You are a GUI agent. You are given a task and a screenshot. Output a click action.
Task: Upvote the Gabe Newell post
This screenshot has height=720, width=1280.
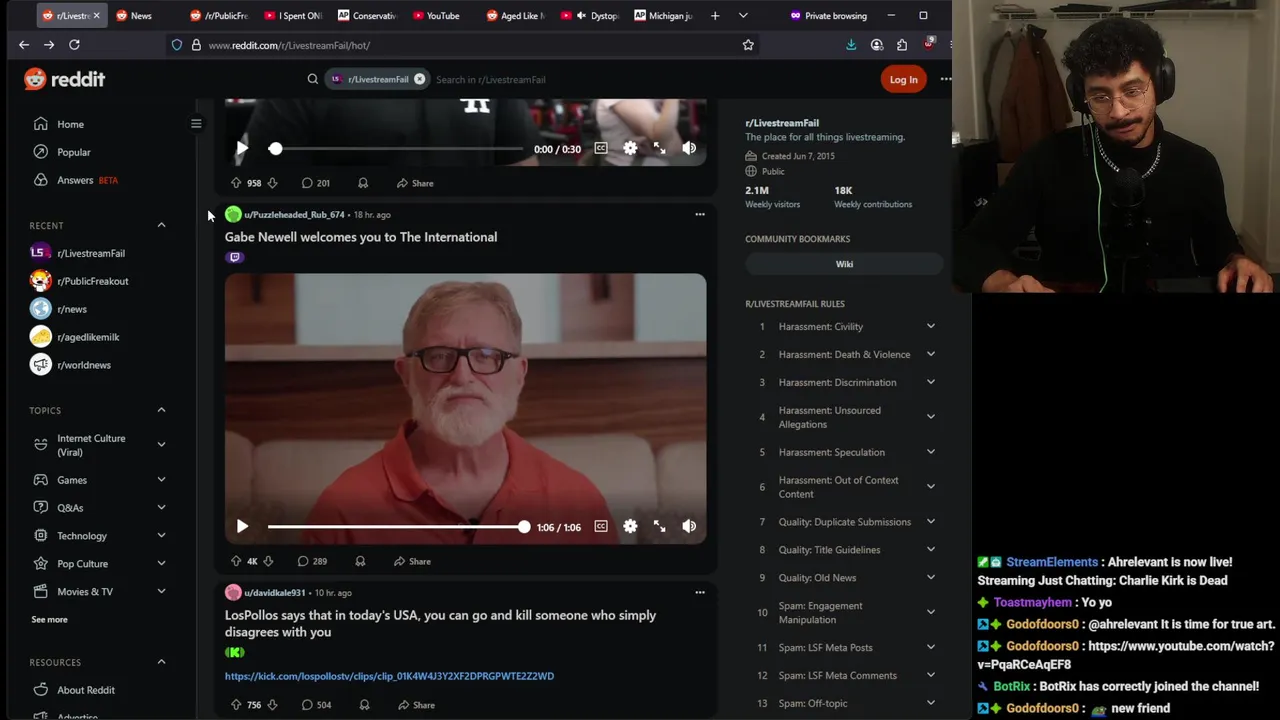tap(236, 561)
